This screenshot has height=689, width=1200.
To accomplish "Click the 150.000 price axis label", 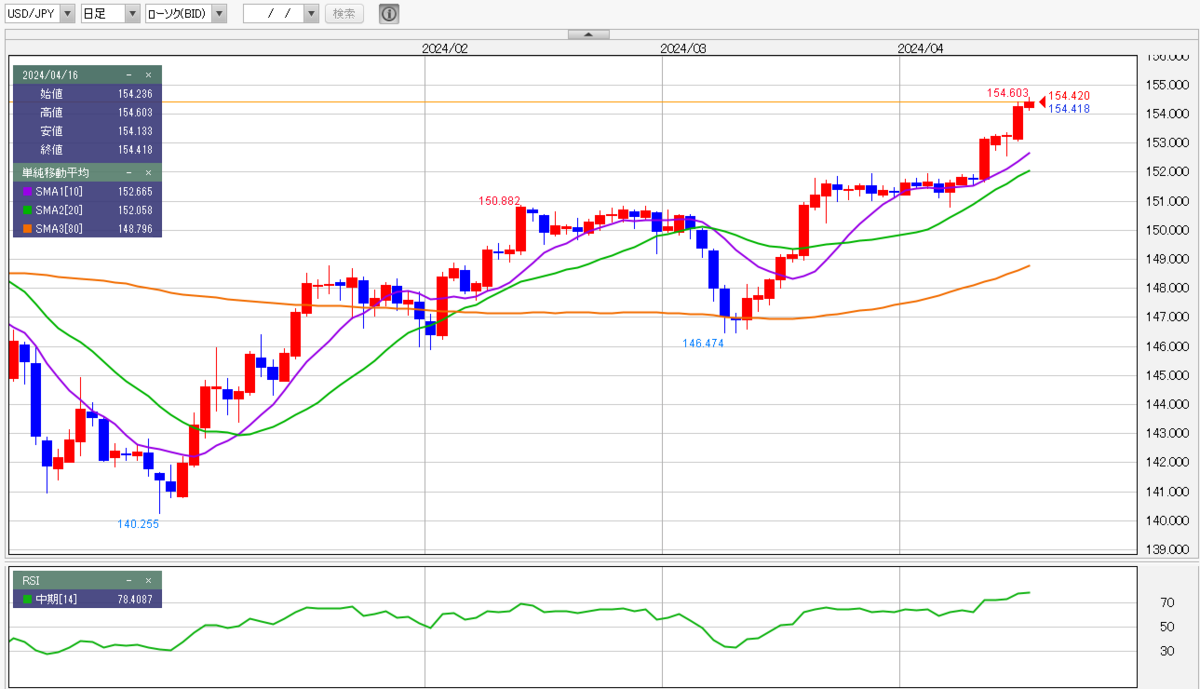I will pyautogui.click(x=1168, y=230).
